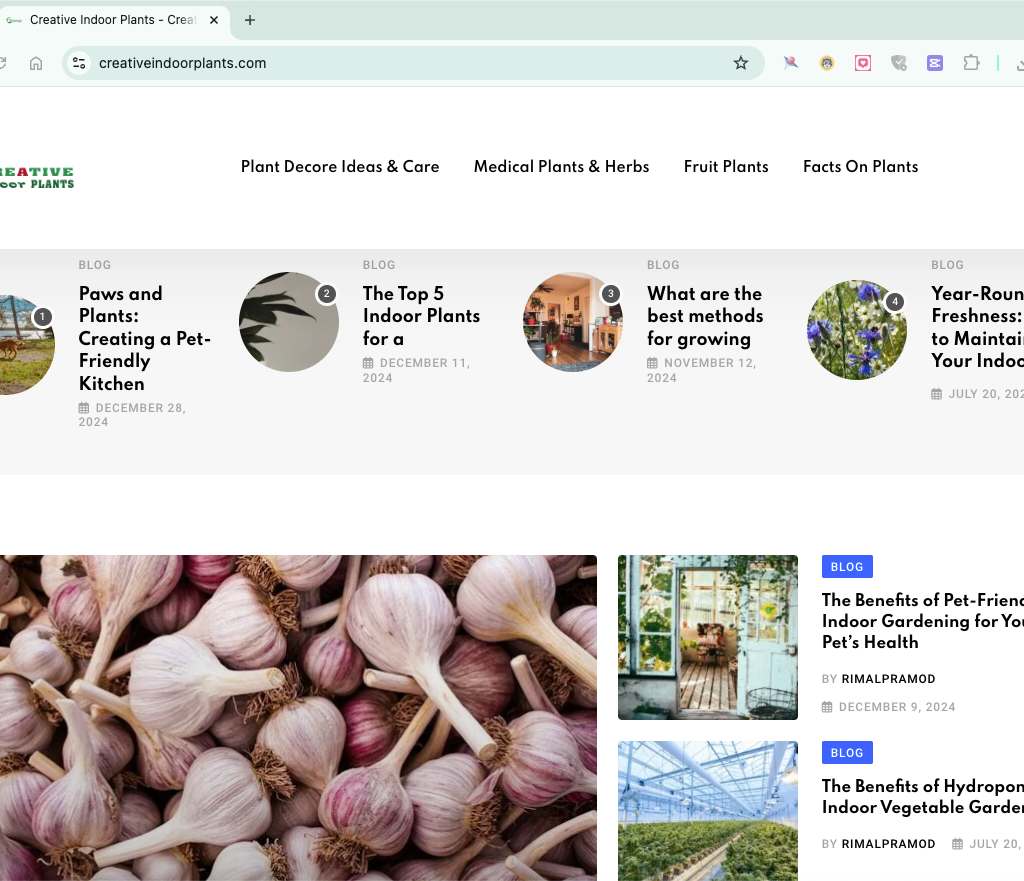Click the home button in browser toolbar
1024x881 pixels.
point(36,63)
